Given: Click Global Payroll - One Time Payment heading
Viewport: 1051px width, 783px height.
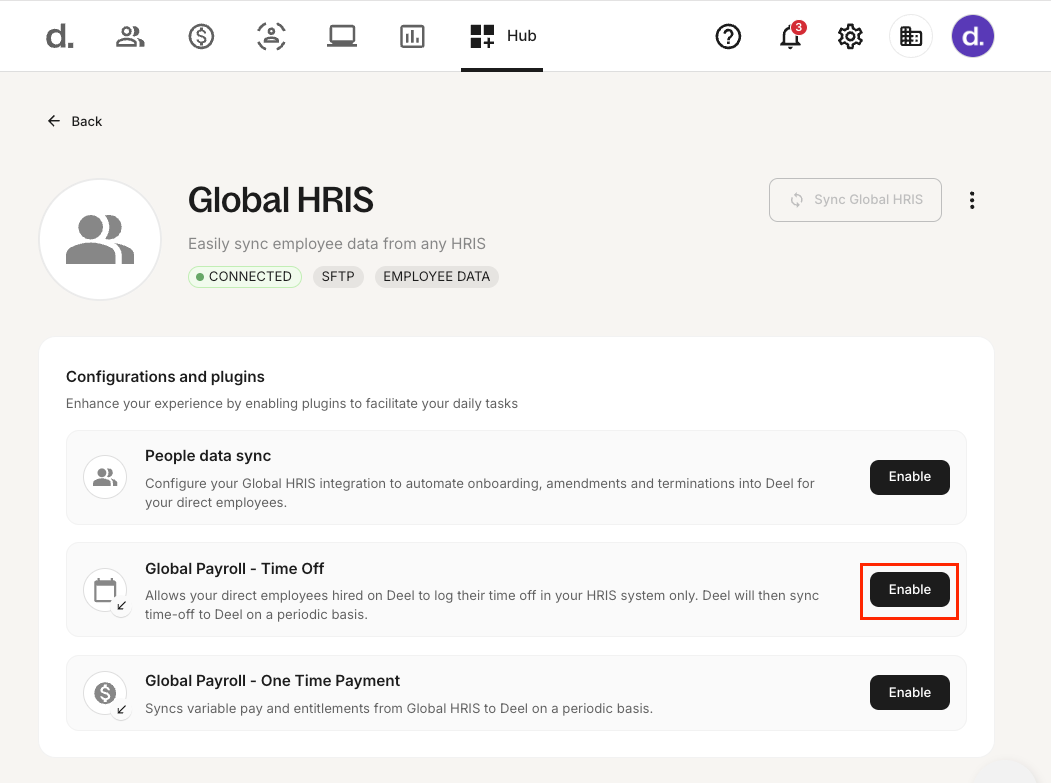Looking at the screenshot, I should click(272, 681).
